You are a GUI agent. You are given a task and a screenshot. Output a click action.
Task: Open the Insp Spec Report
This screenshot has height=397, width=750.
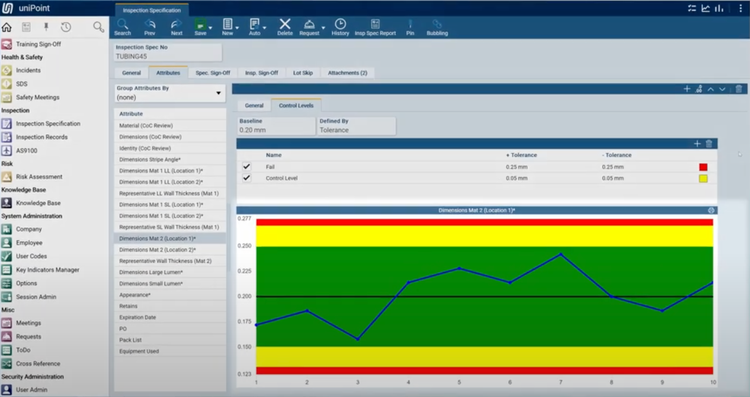tap(375, 27)
